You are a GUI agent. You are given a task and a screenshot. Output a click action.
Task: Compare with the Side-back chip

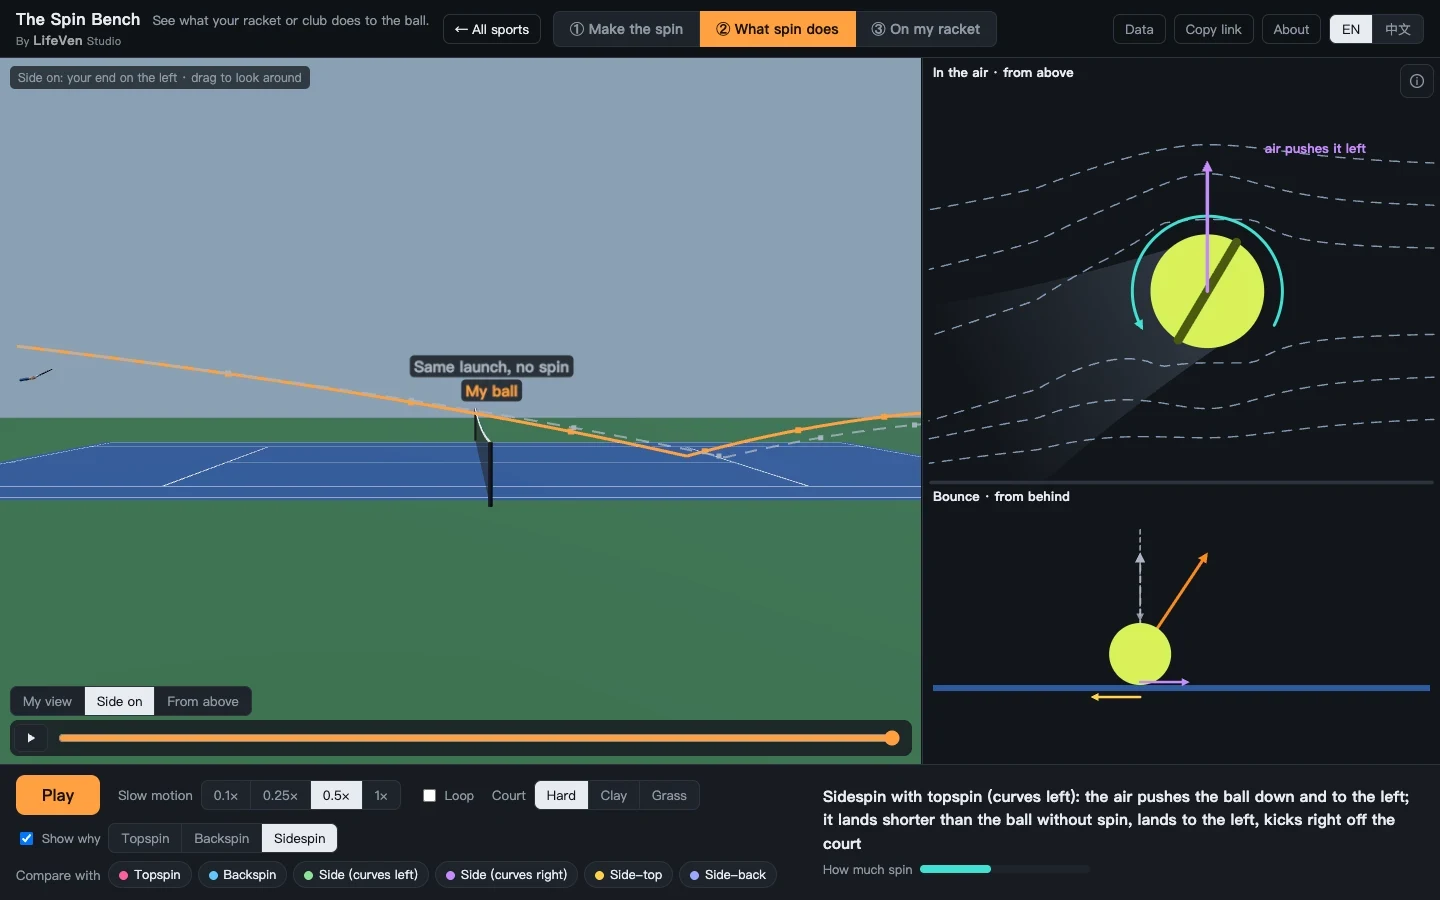pyautogui.click(x=728, y=875)
